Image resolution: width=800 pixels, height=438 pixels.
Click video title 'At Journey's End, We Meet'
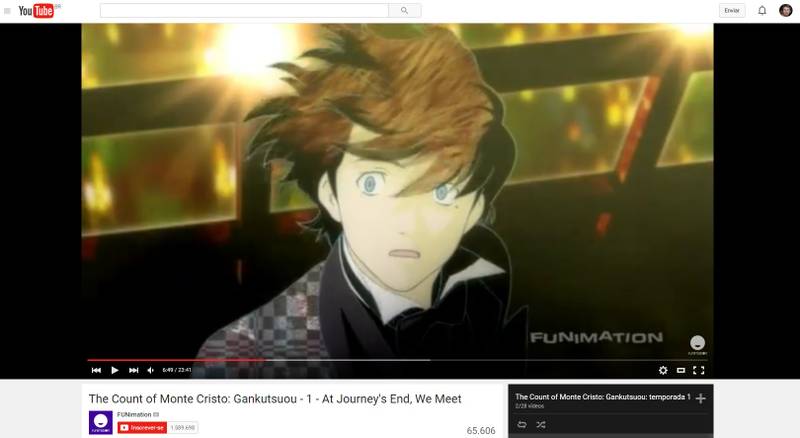click(275, 399)
